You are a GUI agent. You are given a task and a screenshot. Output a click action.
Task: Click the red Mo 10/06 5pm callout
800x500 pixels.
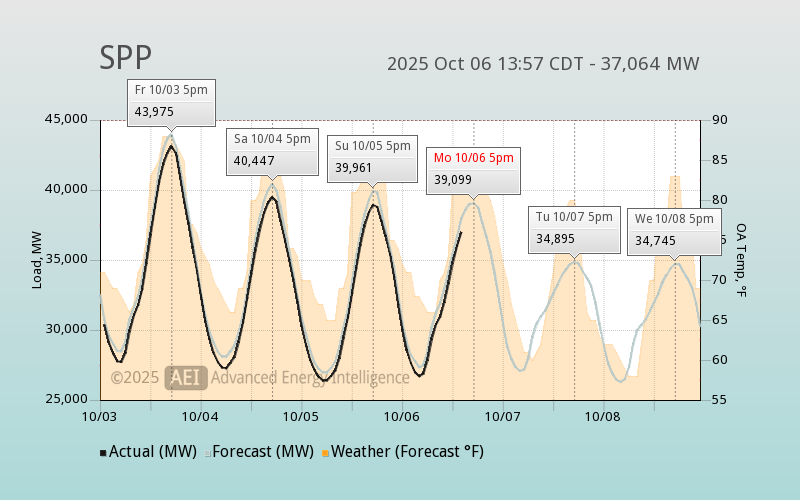(x=473, y=169)
